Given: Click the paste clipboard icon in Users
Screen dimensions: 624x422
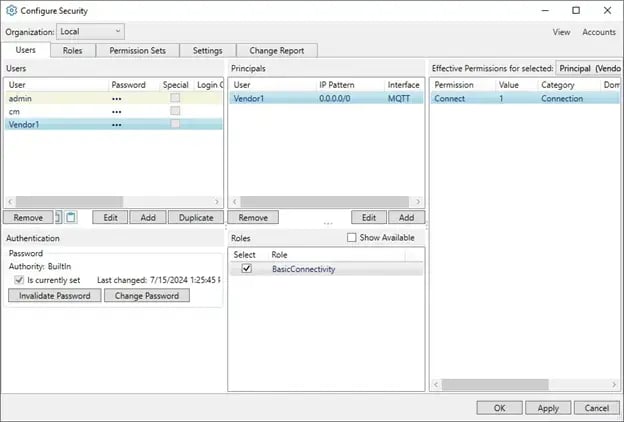Looking at the screenshot, I should click(x=71, y=217).
